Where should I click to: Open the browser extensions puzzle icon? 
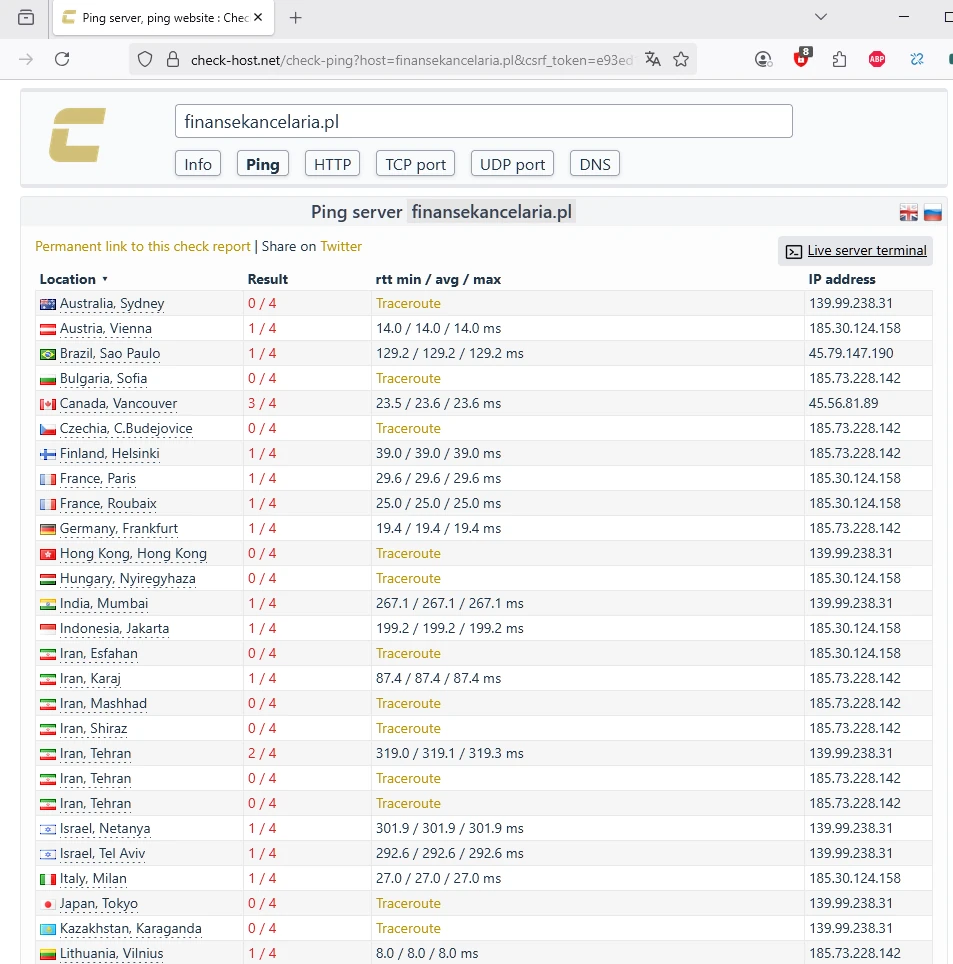[840, 59]
